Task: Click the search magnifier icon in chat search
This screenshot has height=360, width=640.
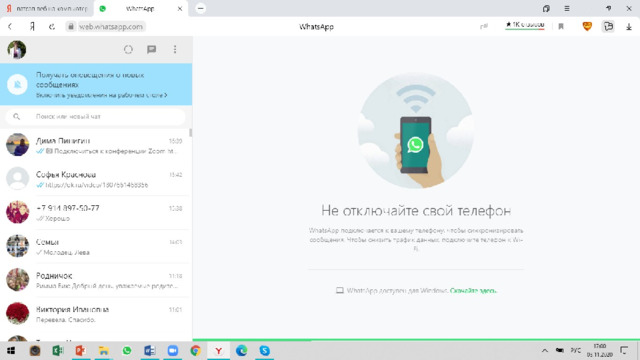Action: [16, 117]
